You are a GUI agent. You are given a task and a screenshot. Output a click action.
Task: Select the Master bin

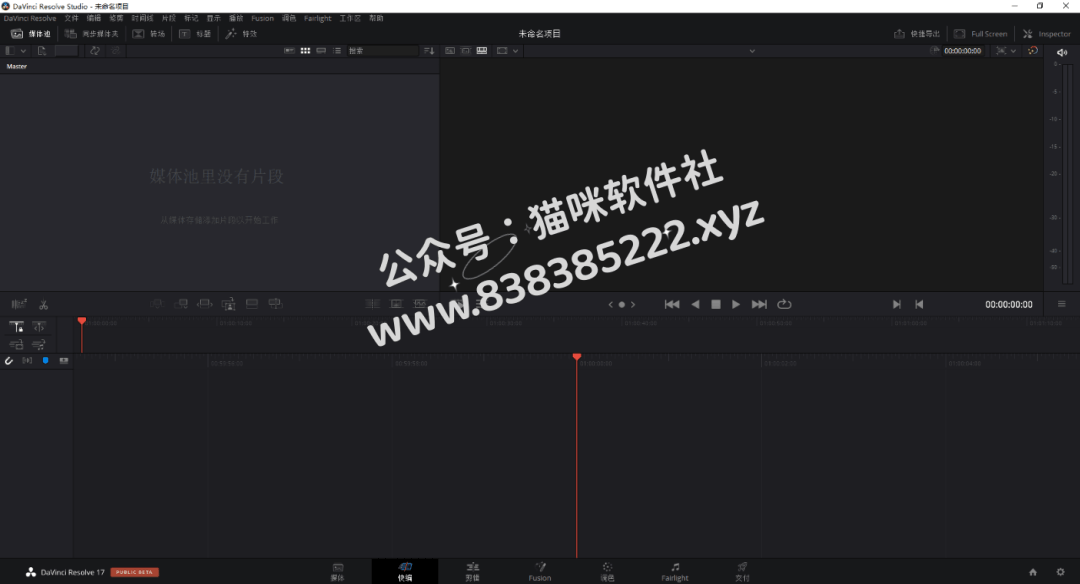(17, 67)
